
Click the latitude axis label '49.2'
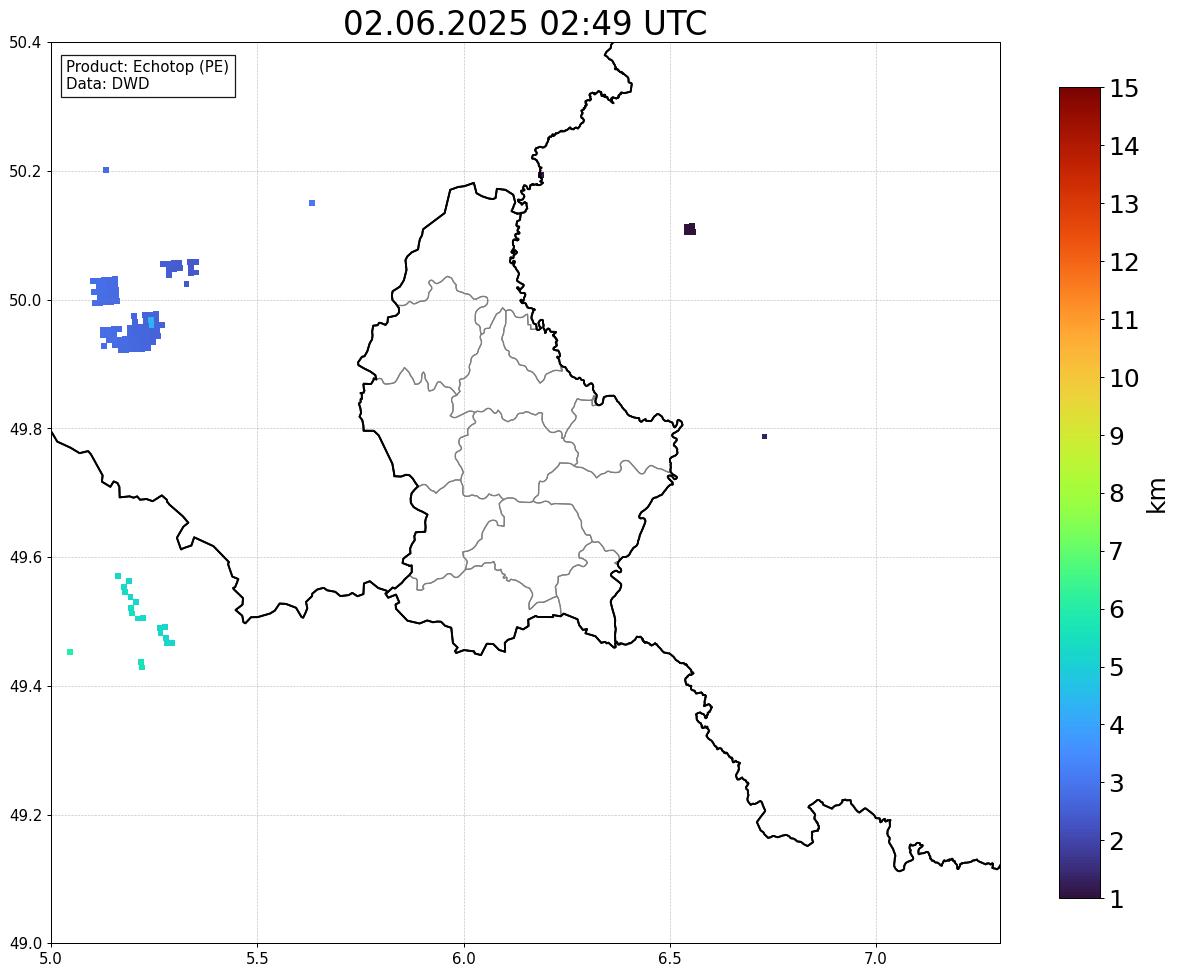25,815
